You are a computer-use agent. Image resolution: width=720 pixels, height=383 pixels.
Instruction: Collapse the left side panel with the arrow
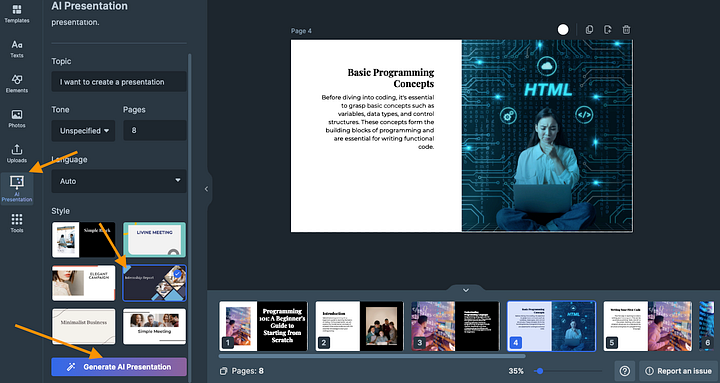point(206,189)
